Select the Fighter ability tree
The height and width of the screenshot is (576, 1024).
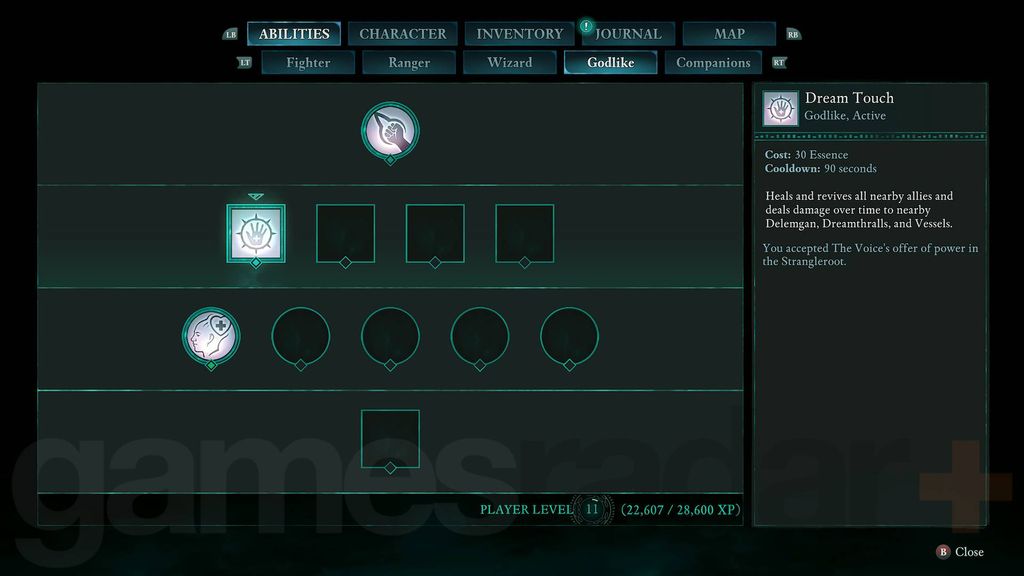tap(308, 62)
